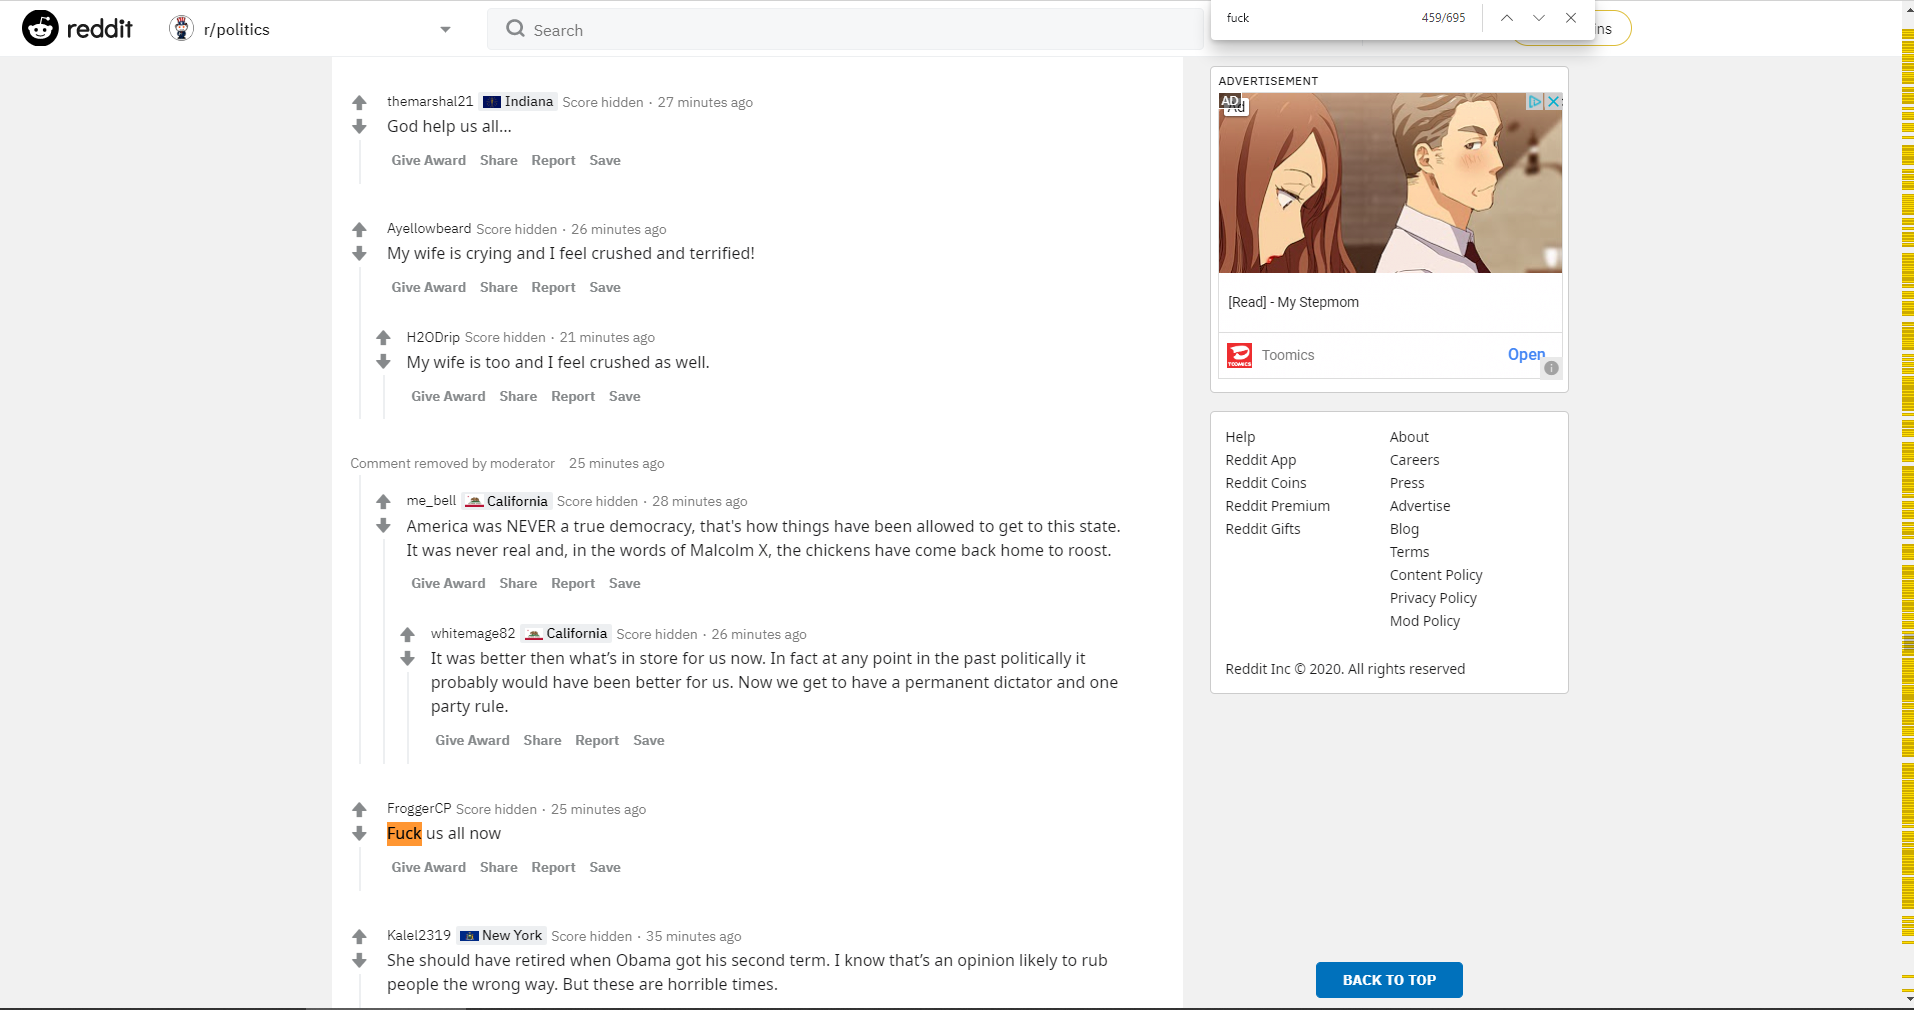The width and height of the screenshot is (1914, 1010).
Task: Open the Reddit Premium link
Action: [1277, 506]
